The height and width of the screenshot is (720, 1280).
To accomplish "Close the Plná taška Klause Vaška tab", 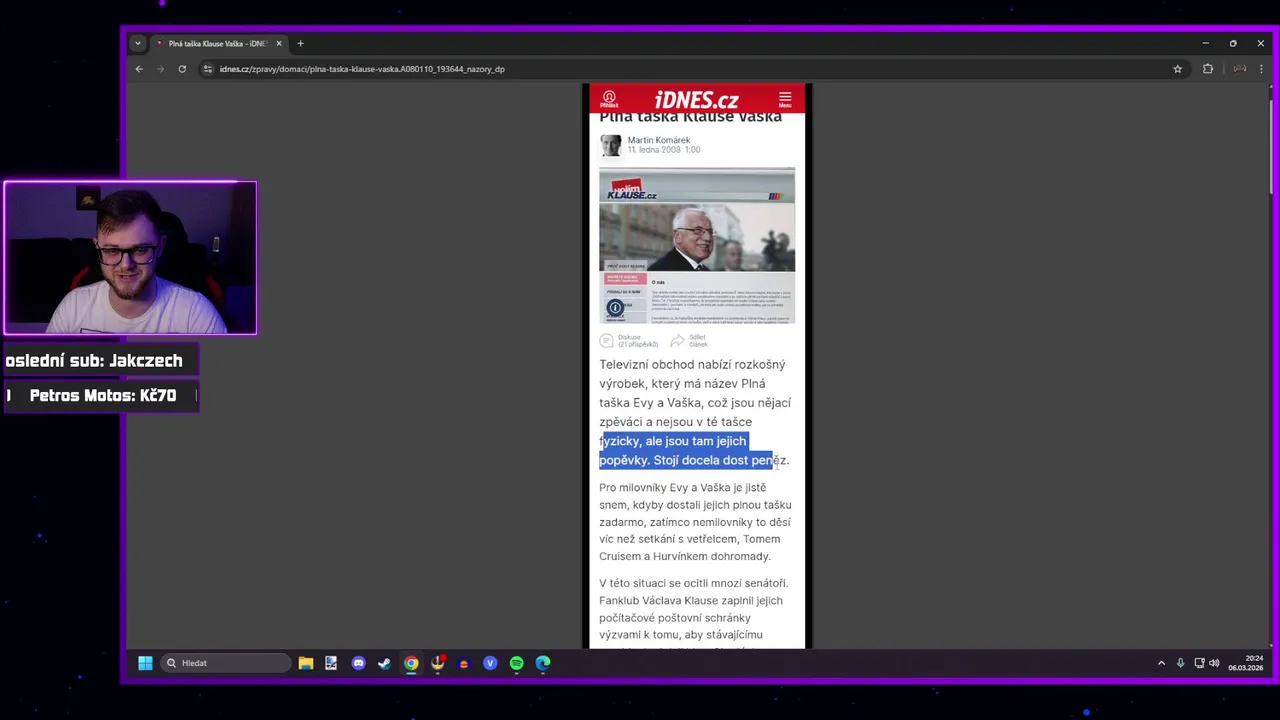I will click(279, 43).
